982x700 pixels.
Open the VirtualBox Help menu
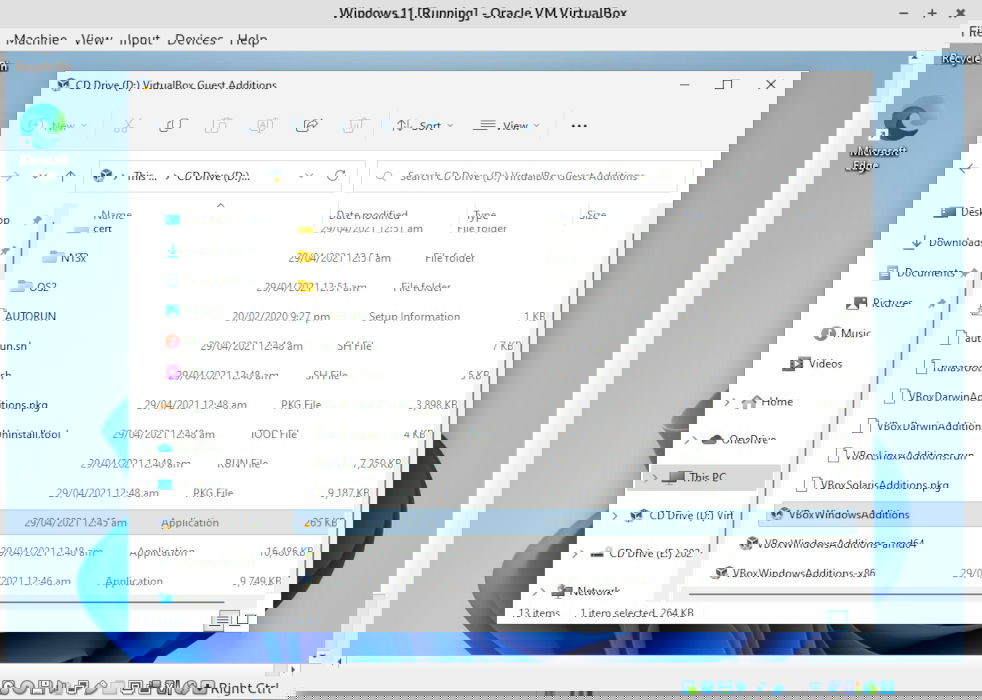(249, 39)
